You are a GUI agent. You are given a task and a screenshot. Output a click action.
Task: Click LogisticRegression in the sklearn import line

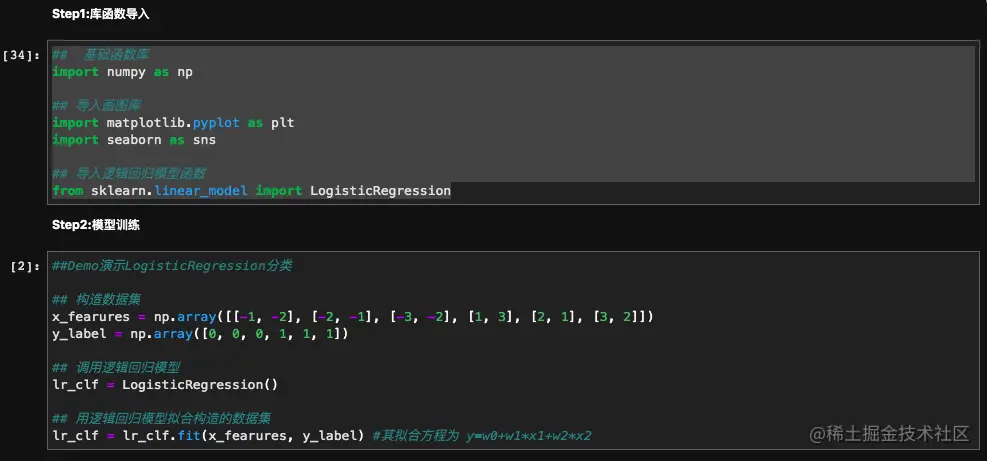(380, 190)
